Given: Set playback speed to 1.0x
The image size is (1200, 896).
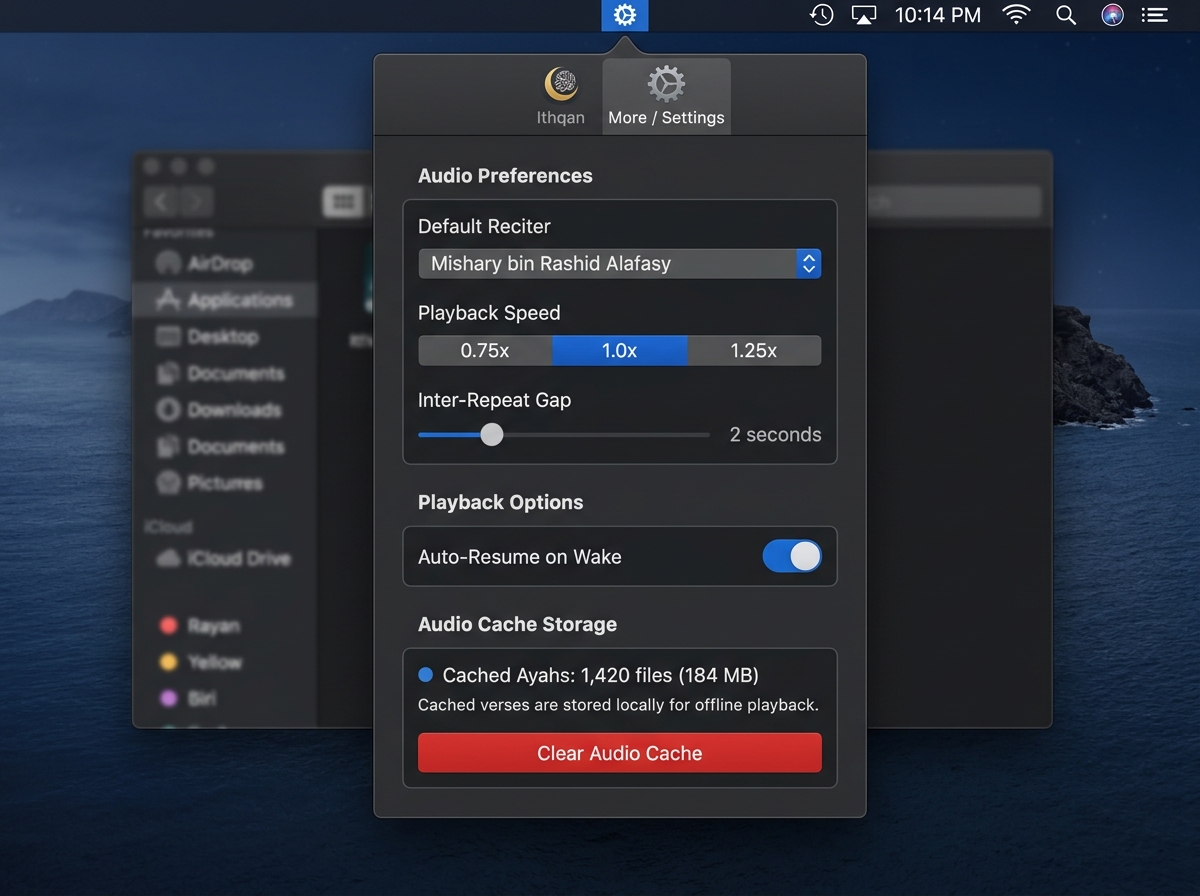Looking at the screenshot, I should pyautogui.click(x=620, y=350).
